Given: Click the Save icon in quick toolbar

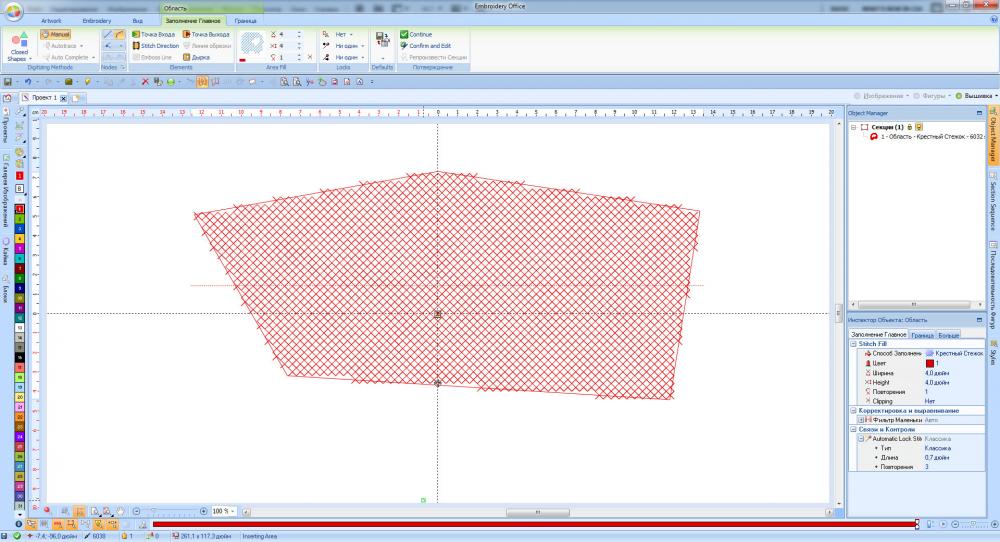Looking at the screenshot, I should pos(8,81).
